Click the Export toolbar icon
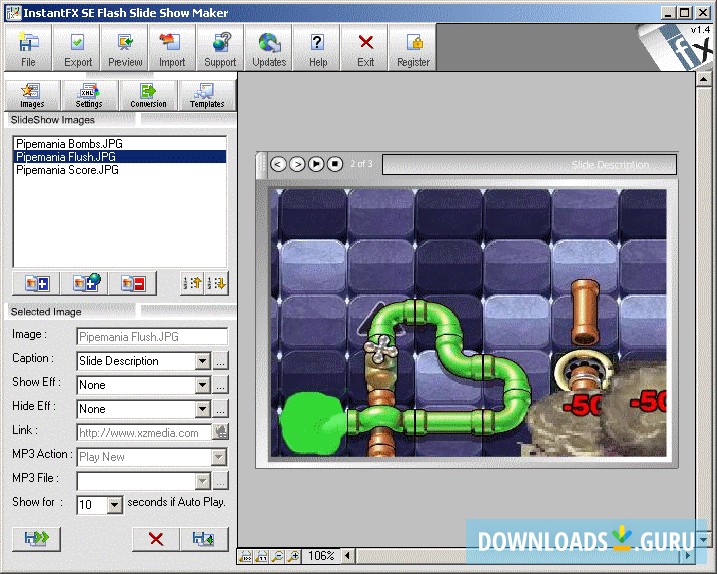This screenshot has height=574, width=717. click(x=78, y=48)
